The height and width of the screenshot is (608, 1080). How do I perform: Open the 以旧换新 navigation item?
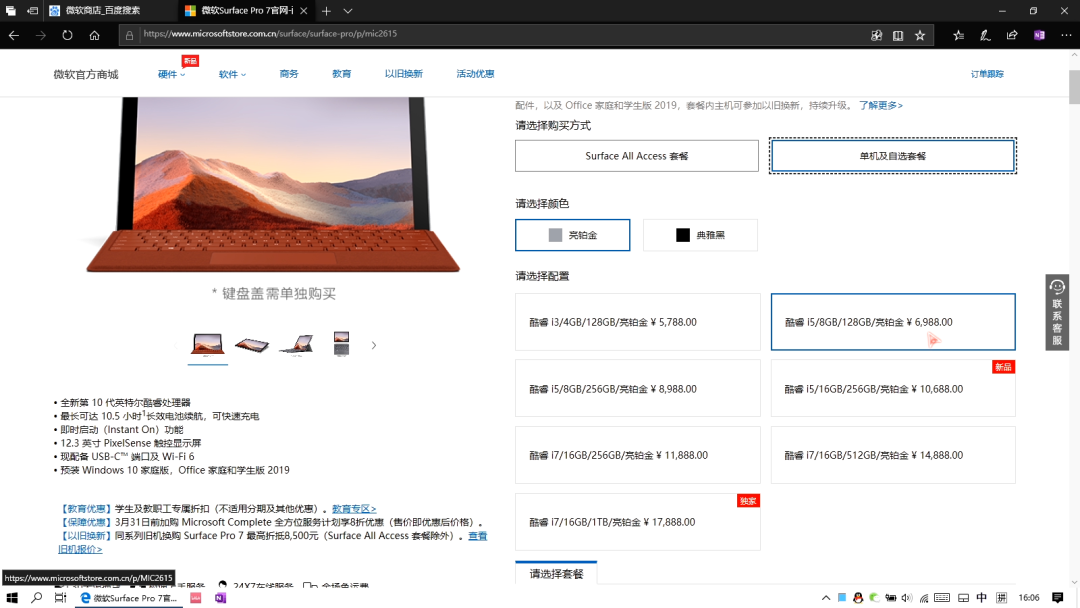click(x=404, y=74)
